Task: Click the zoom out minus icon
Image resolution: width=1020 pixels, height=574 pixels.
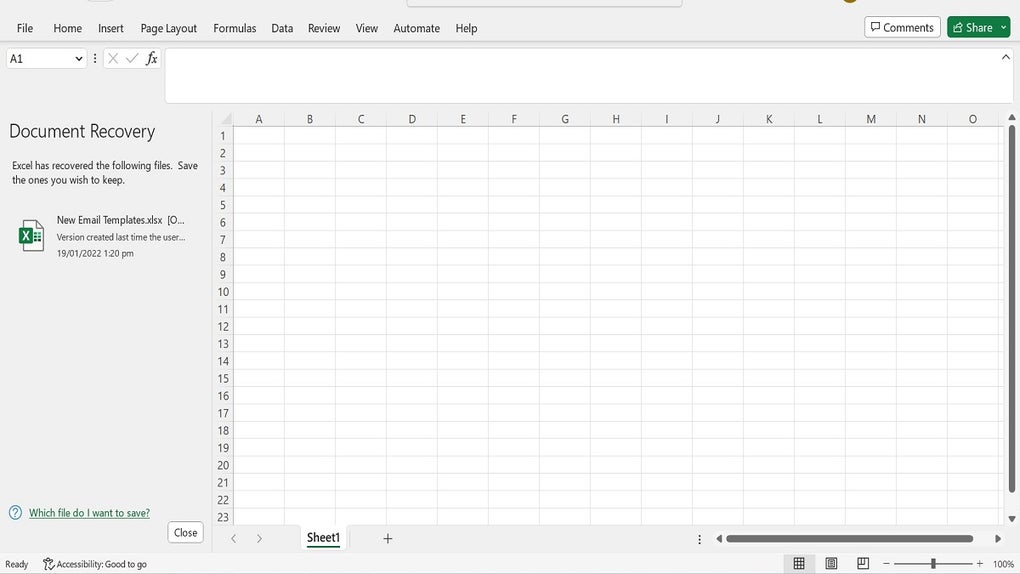Action: 886,564
